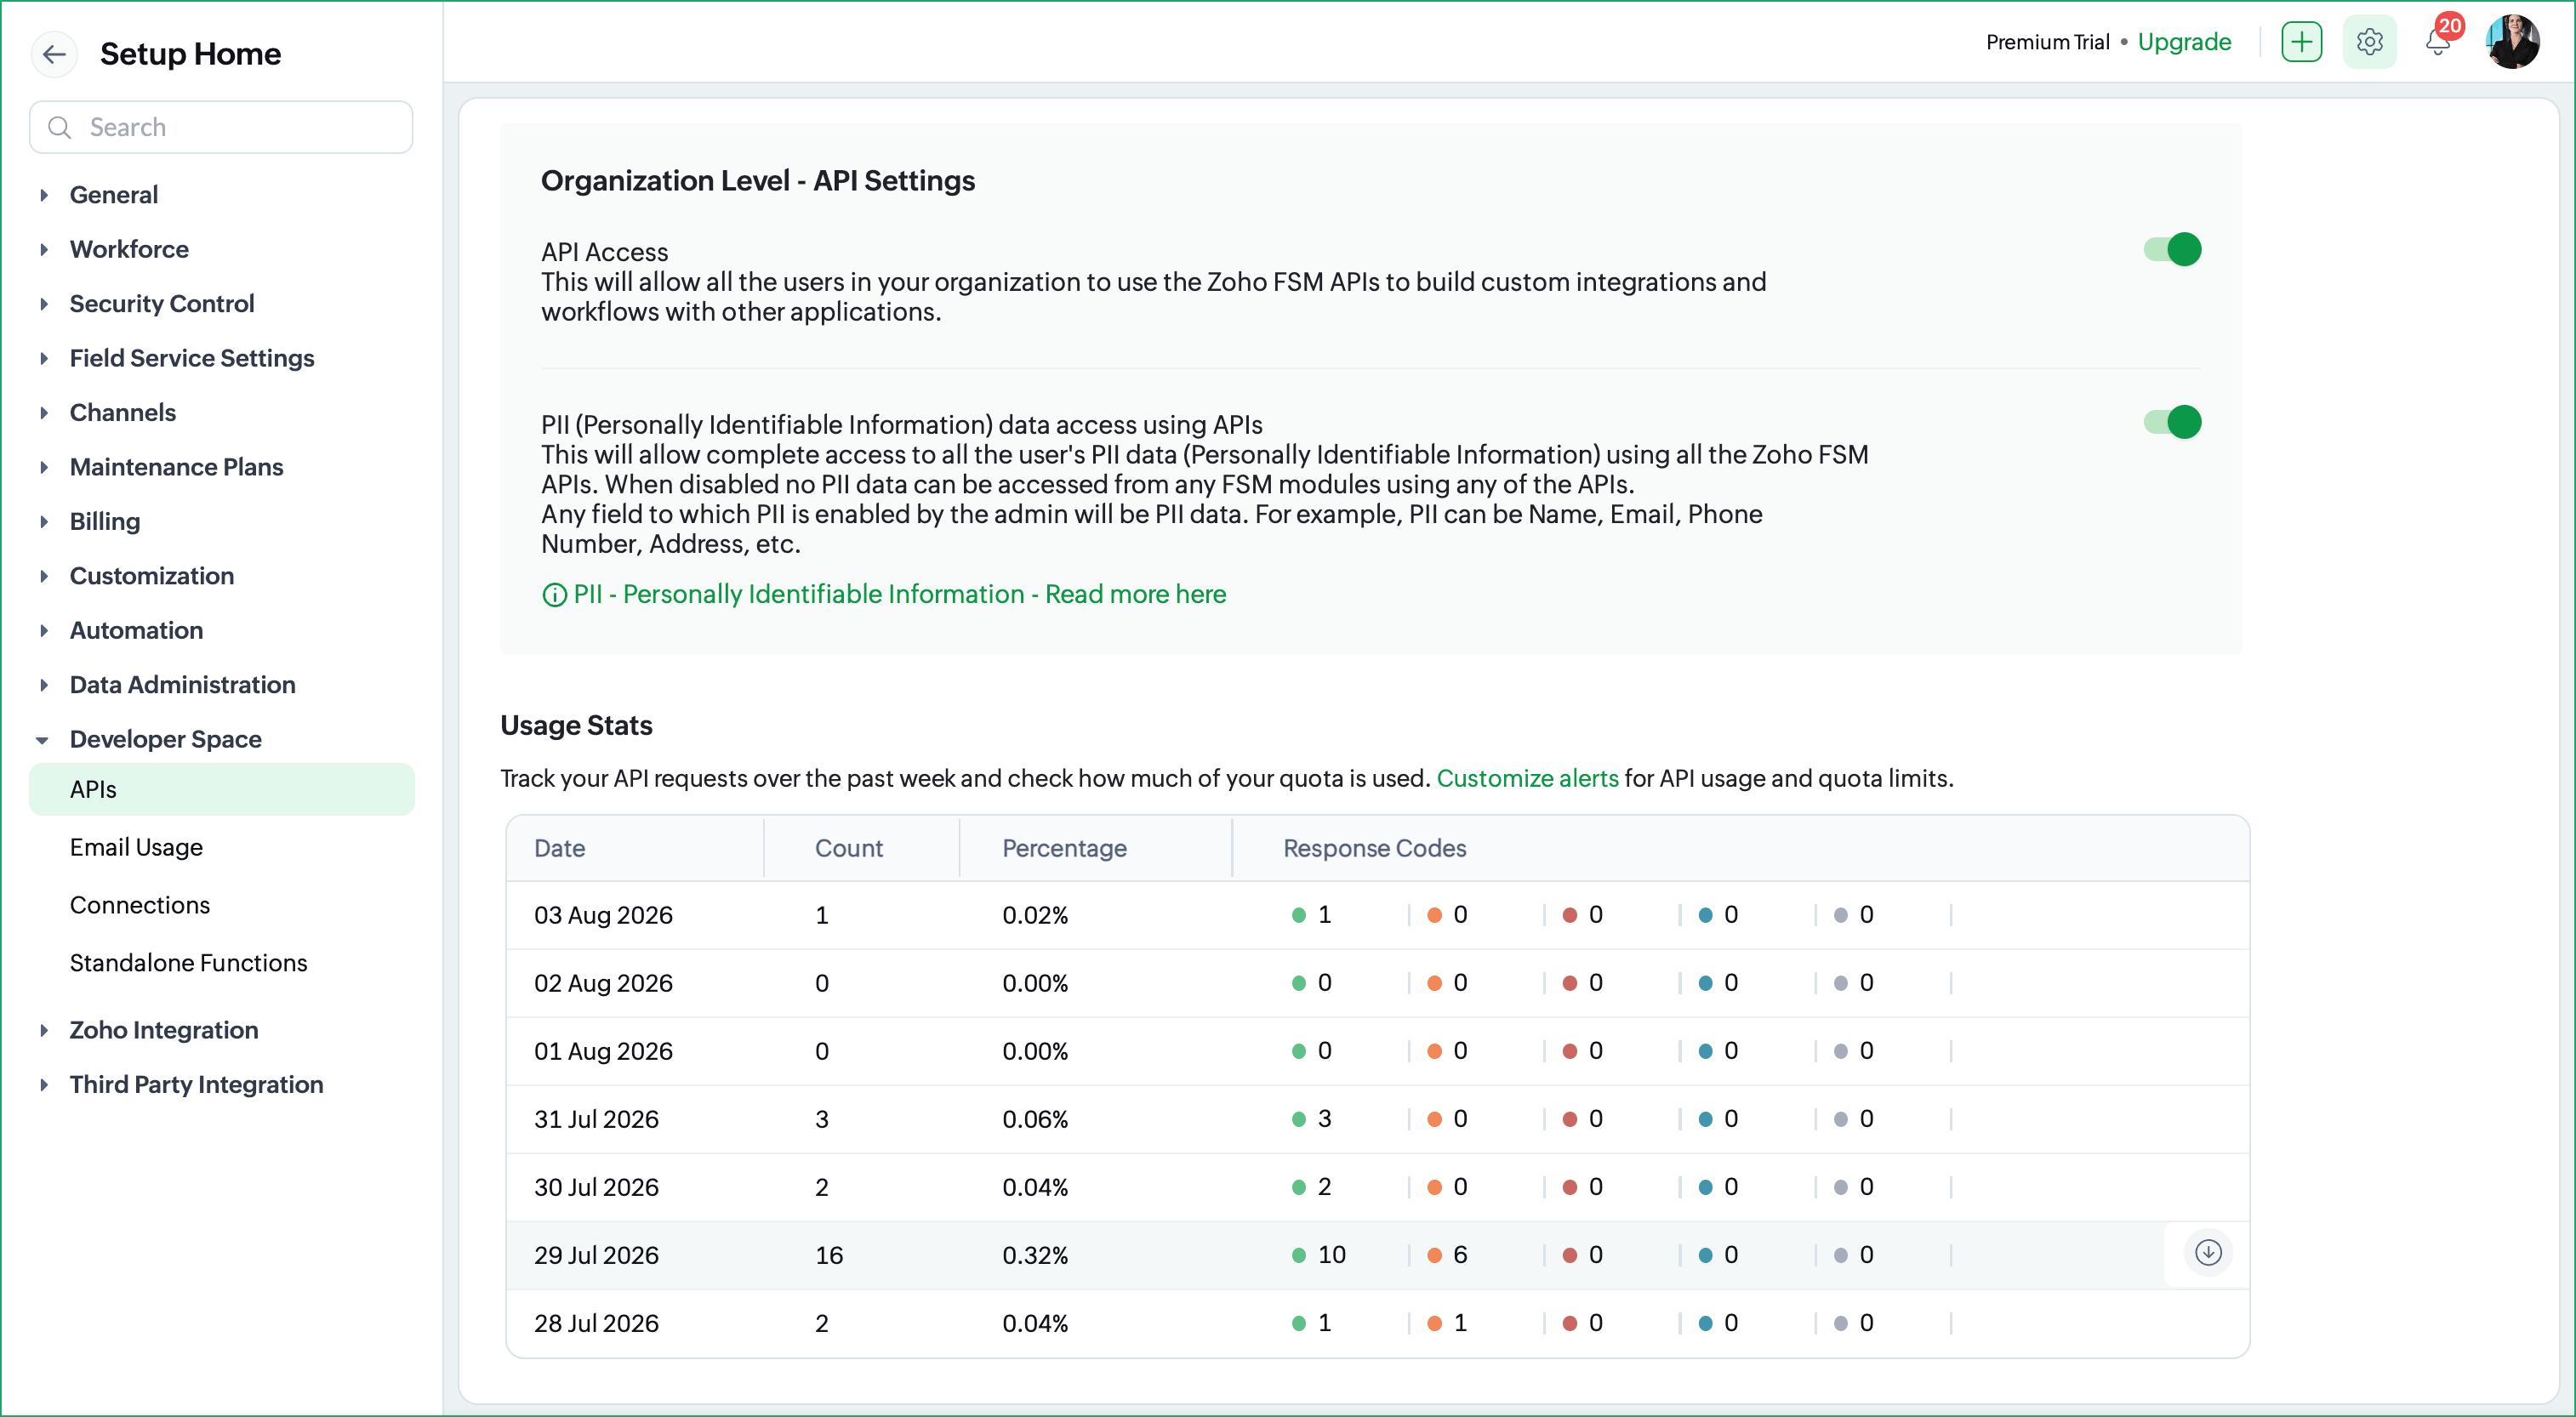Click the search magnifier icon in sidebar
The image size is (2576, 1417).
click(x=59, y=128)
